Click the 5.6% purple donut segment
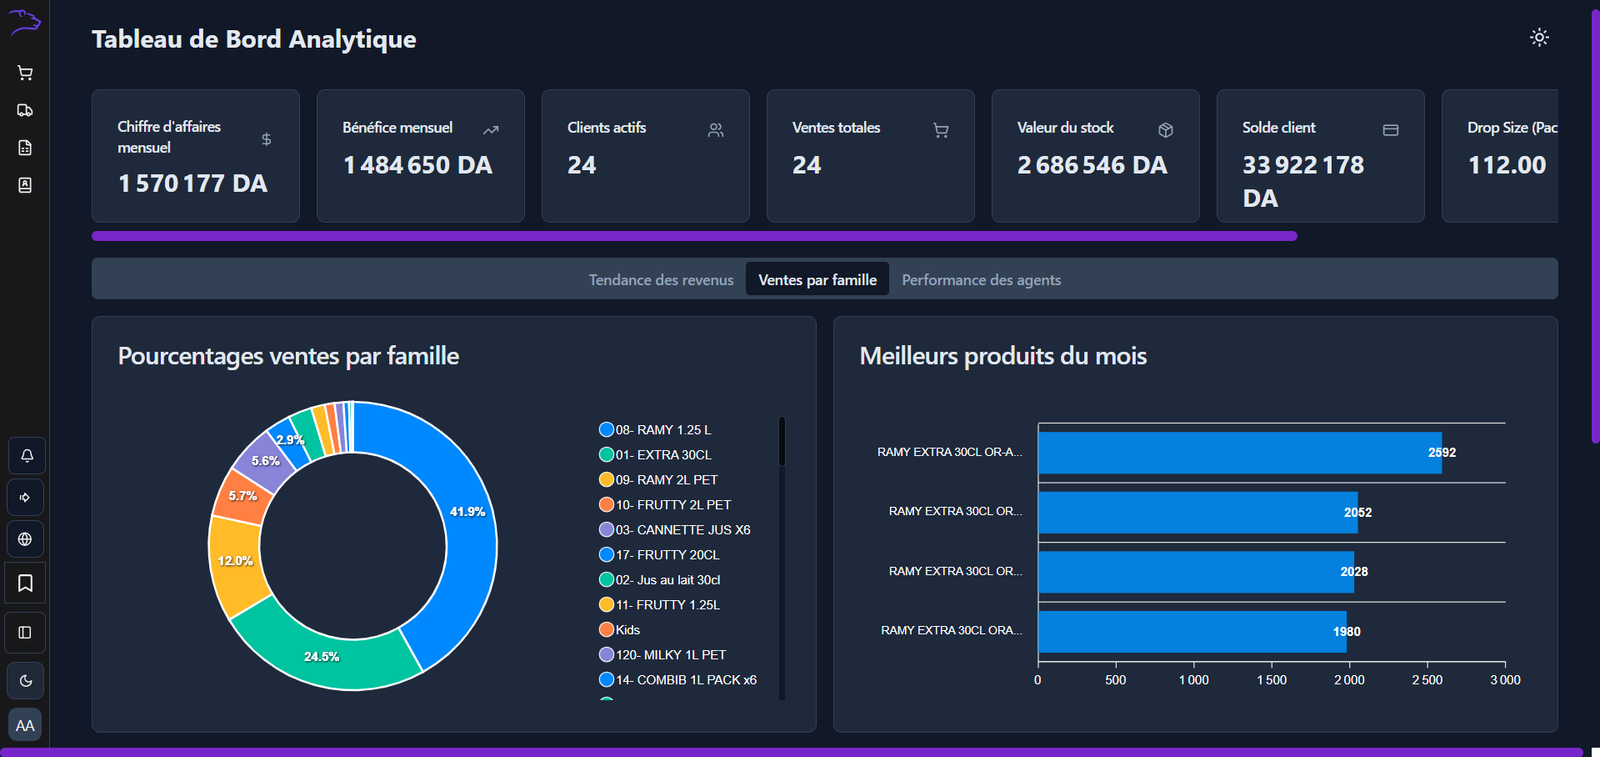Screen dimensions: 1600x757 (265, 461)
